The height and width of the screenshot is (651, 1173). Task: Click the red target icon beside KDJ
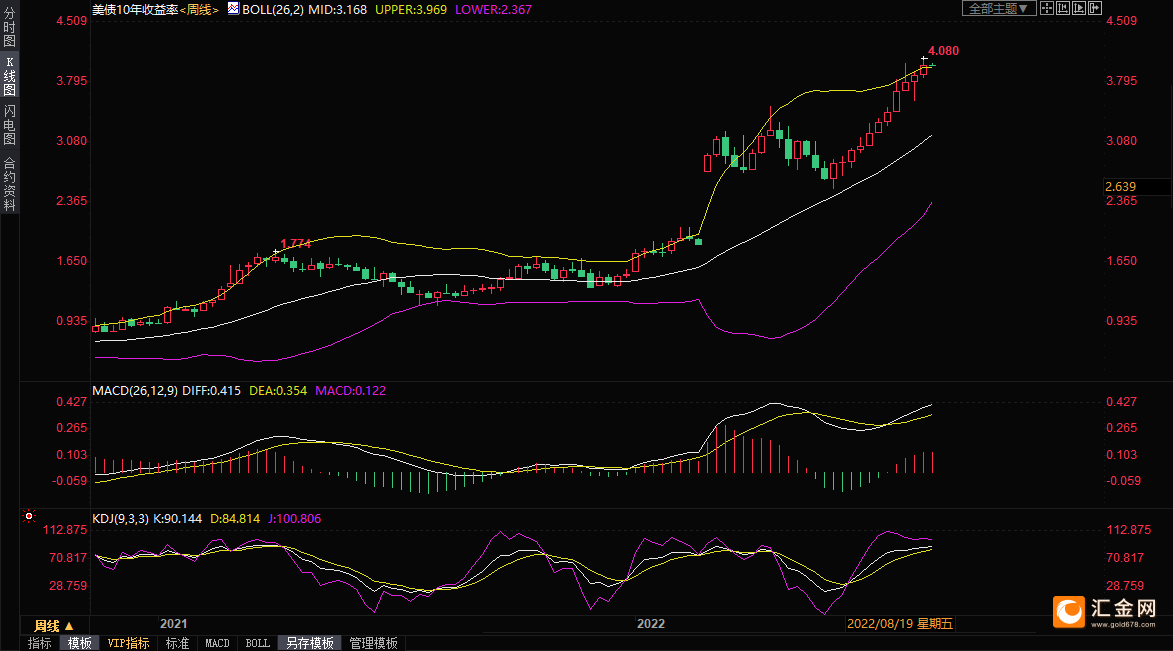28,516
